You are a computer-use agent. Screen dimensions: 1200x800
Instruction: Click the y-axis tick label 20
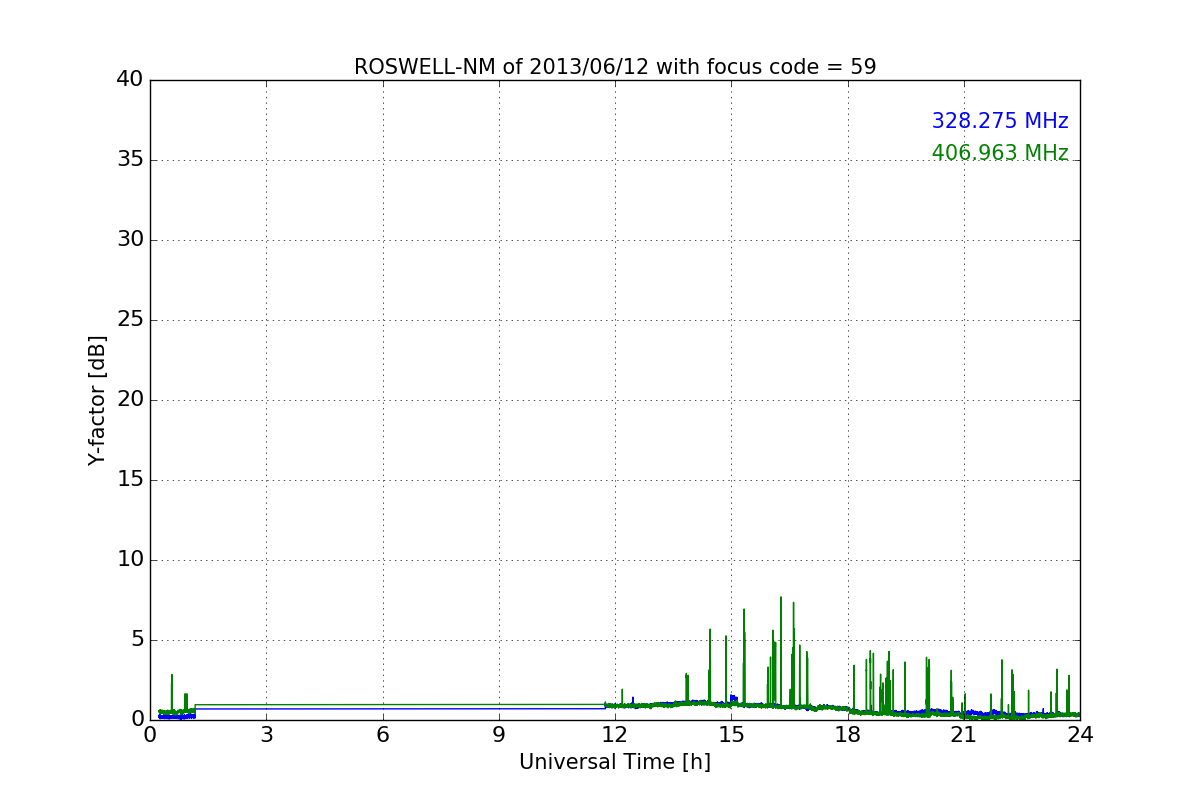(130, 400)
